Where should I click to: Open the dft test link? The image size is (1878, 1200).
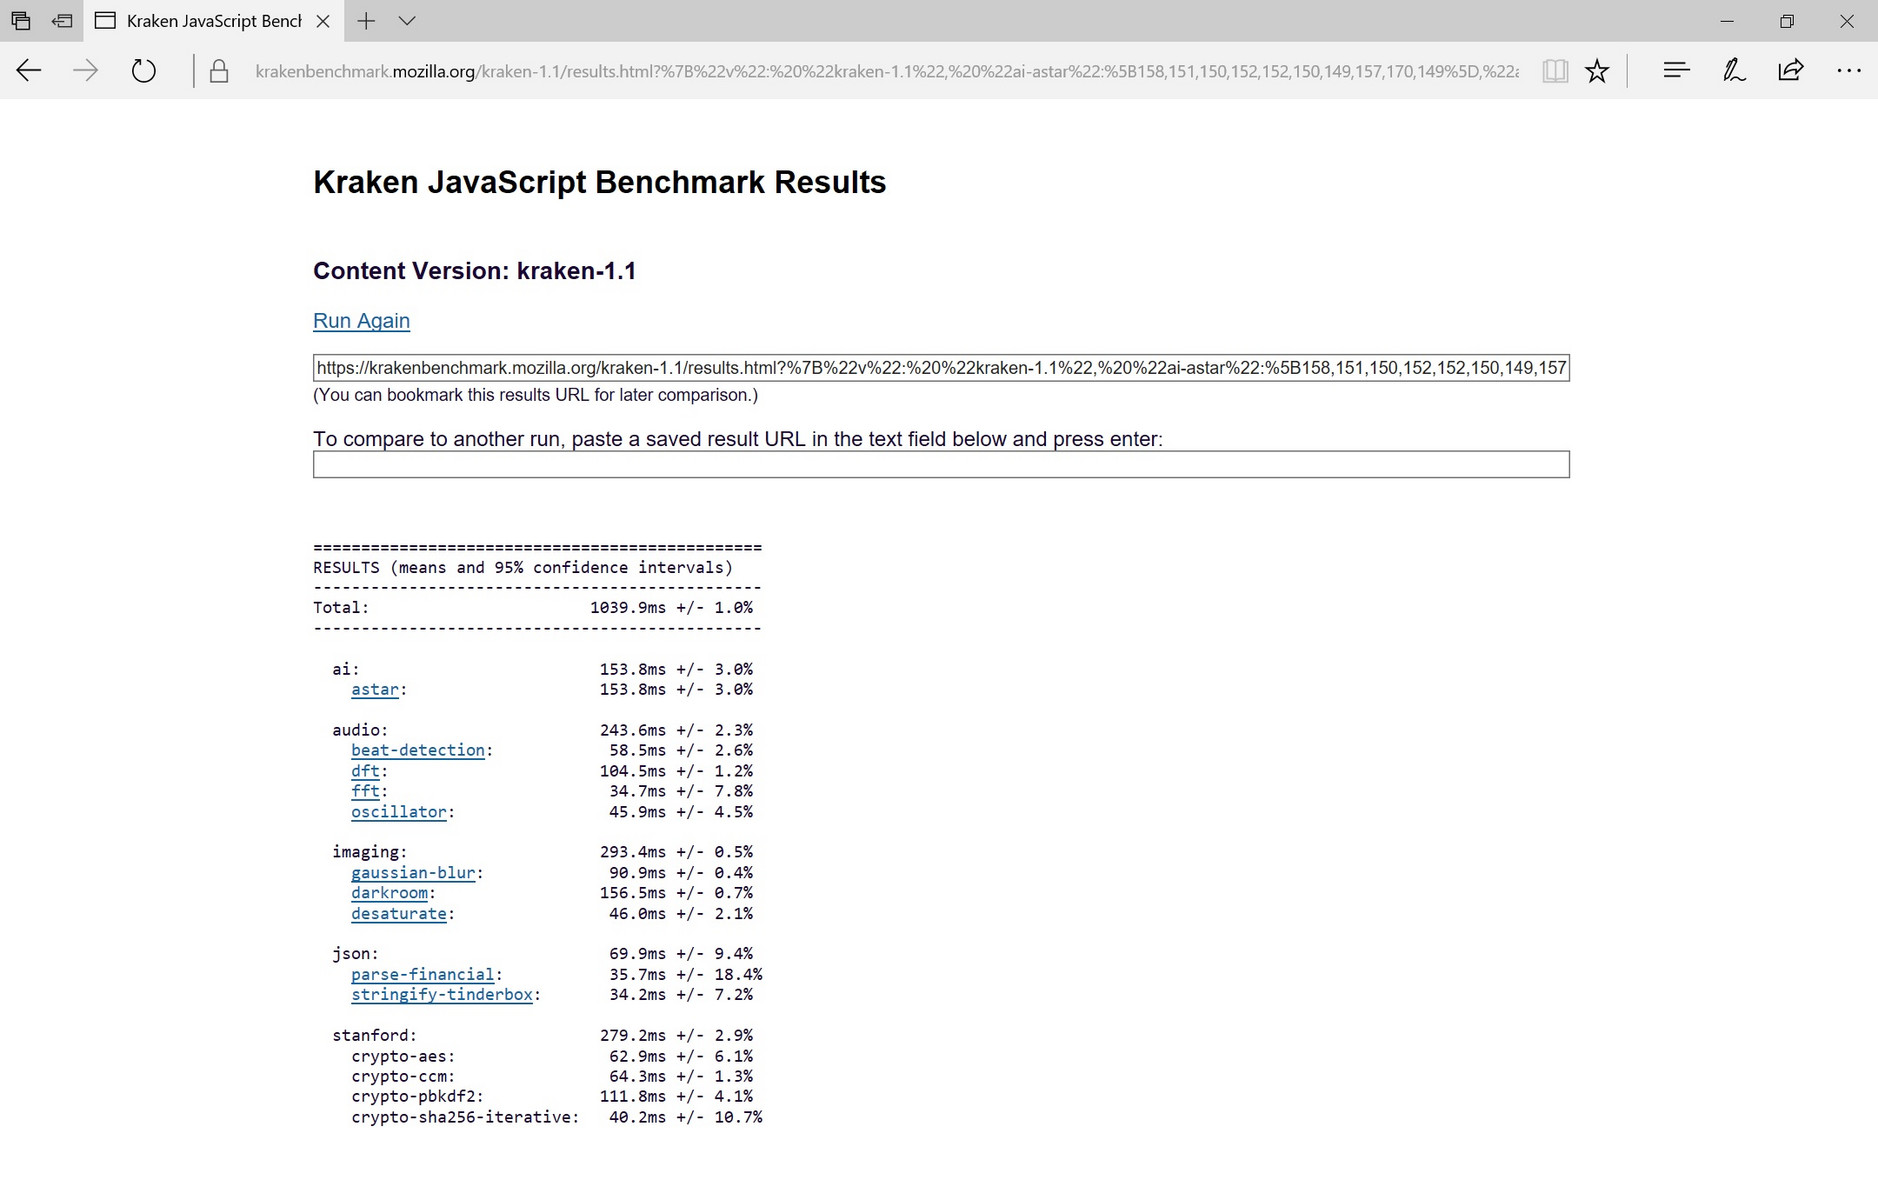point(365,771)
